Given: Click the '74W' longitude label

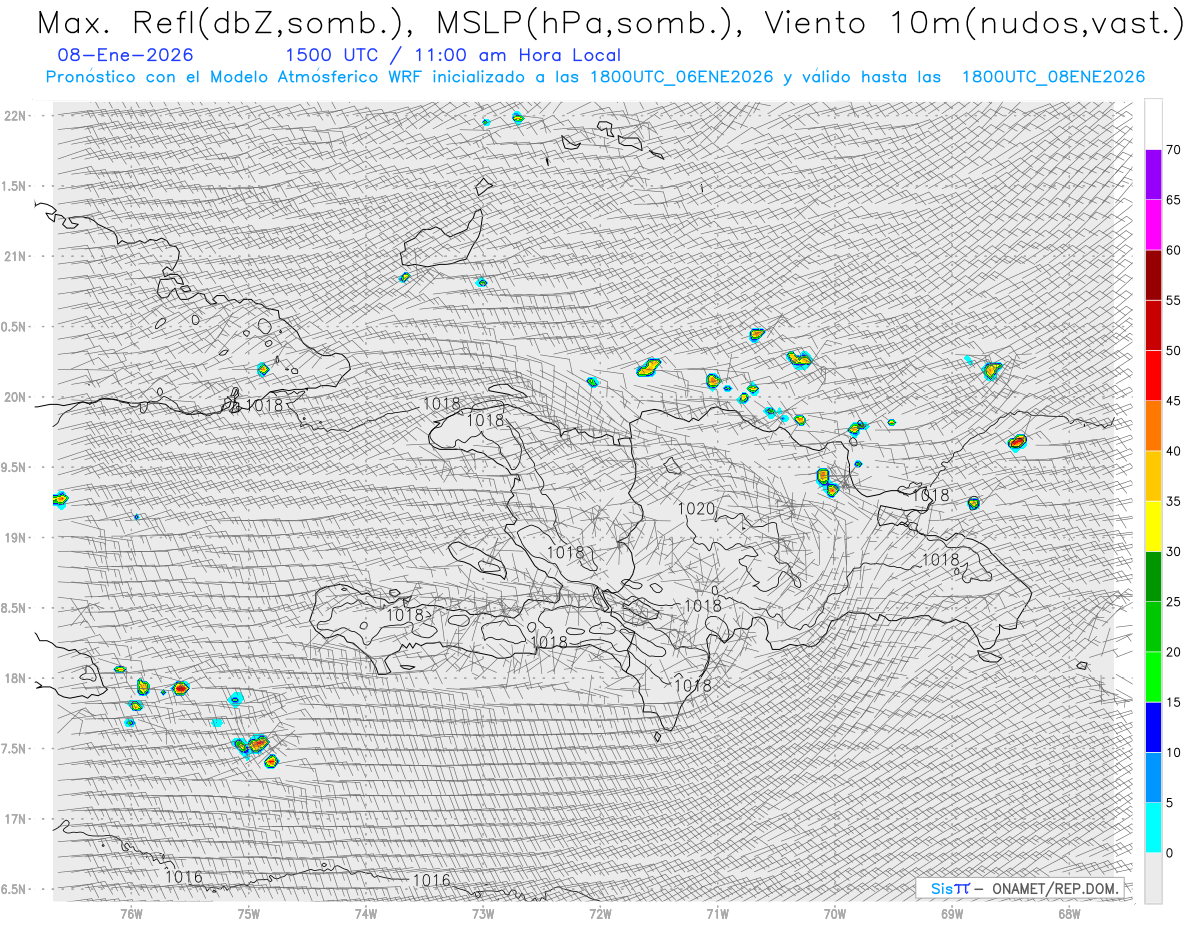Looking at the screenshot, I should tap(365, 912).
